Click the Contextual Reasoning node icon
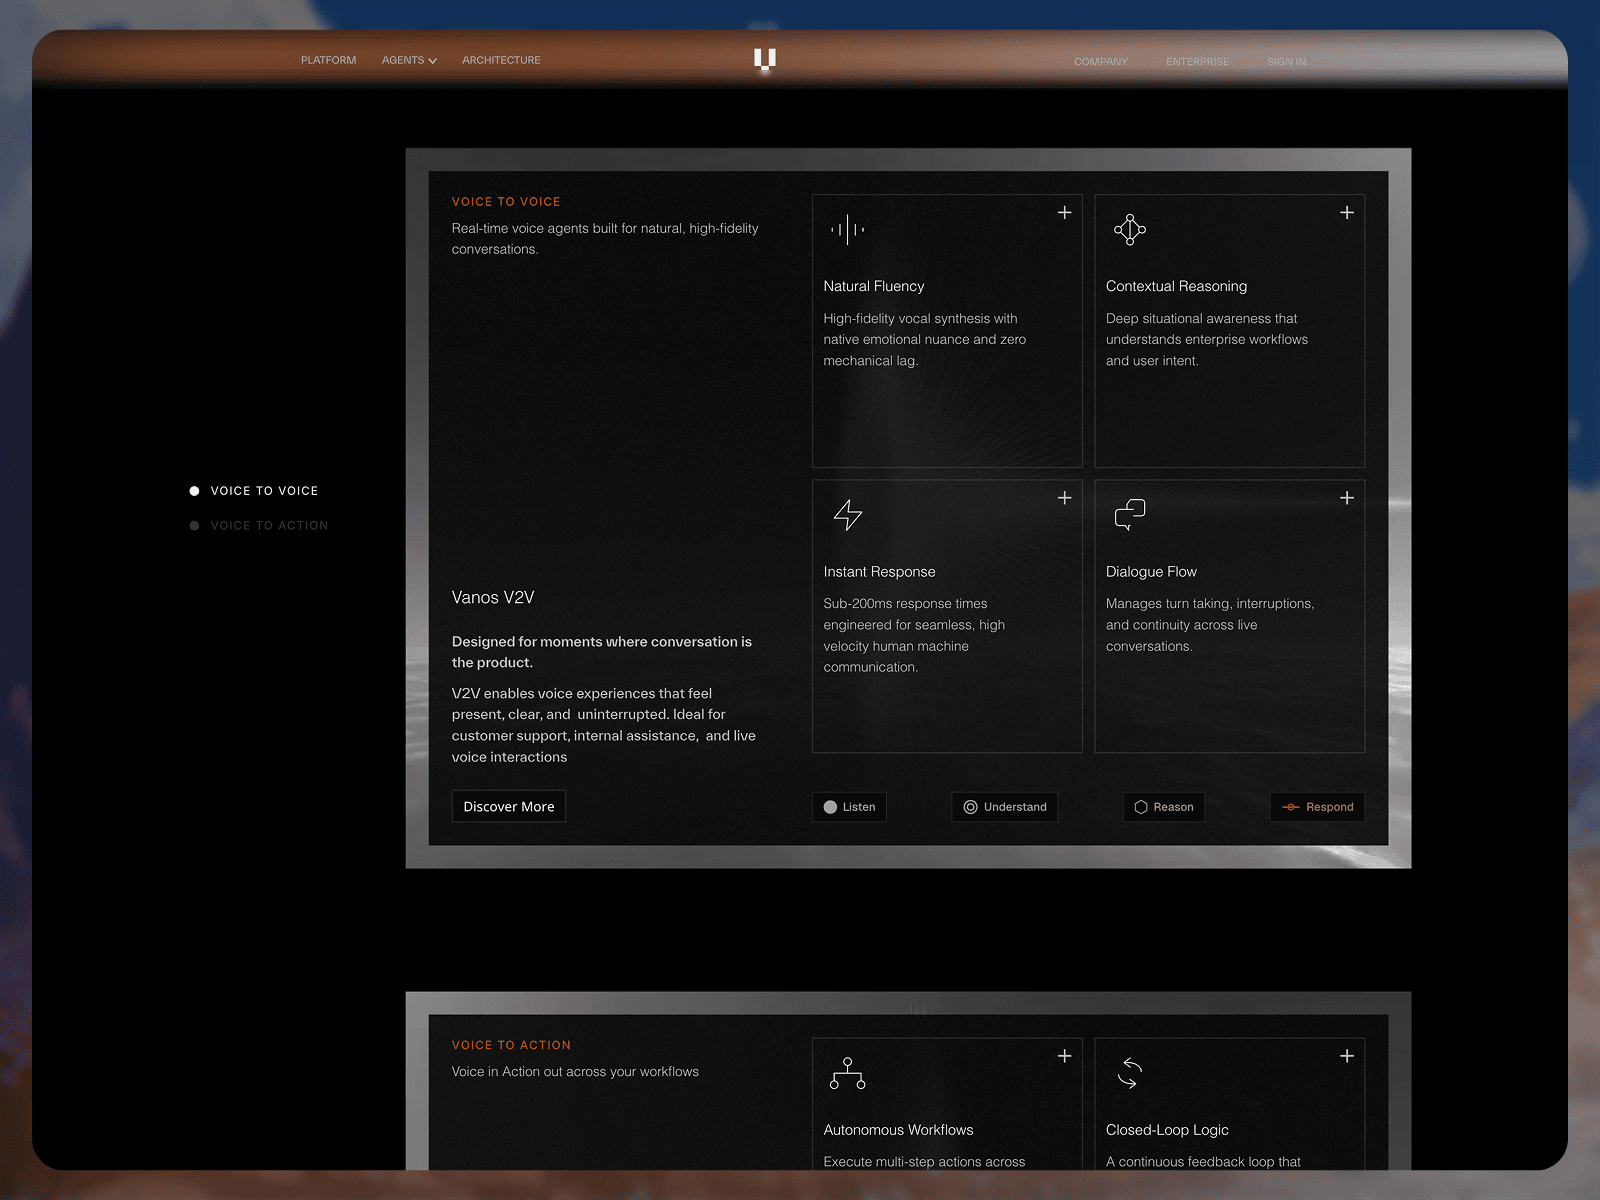This screenshot has width=1600, height=1200. [1130, 229]
